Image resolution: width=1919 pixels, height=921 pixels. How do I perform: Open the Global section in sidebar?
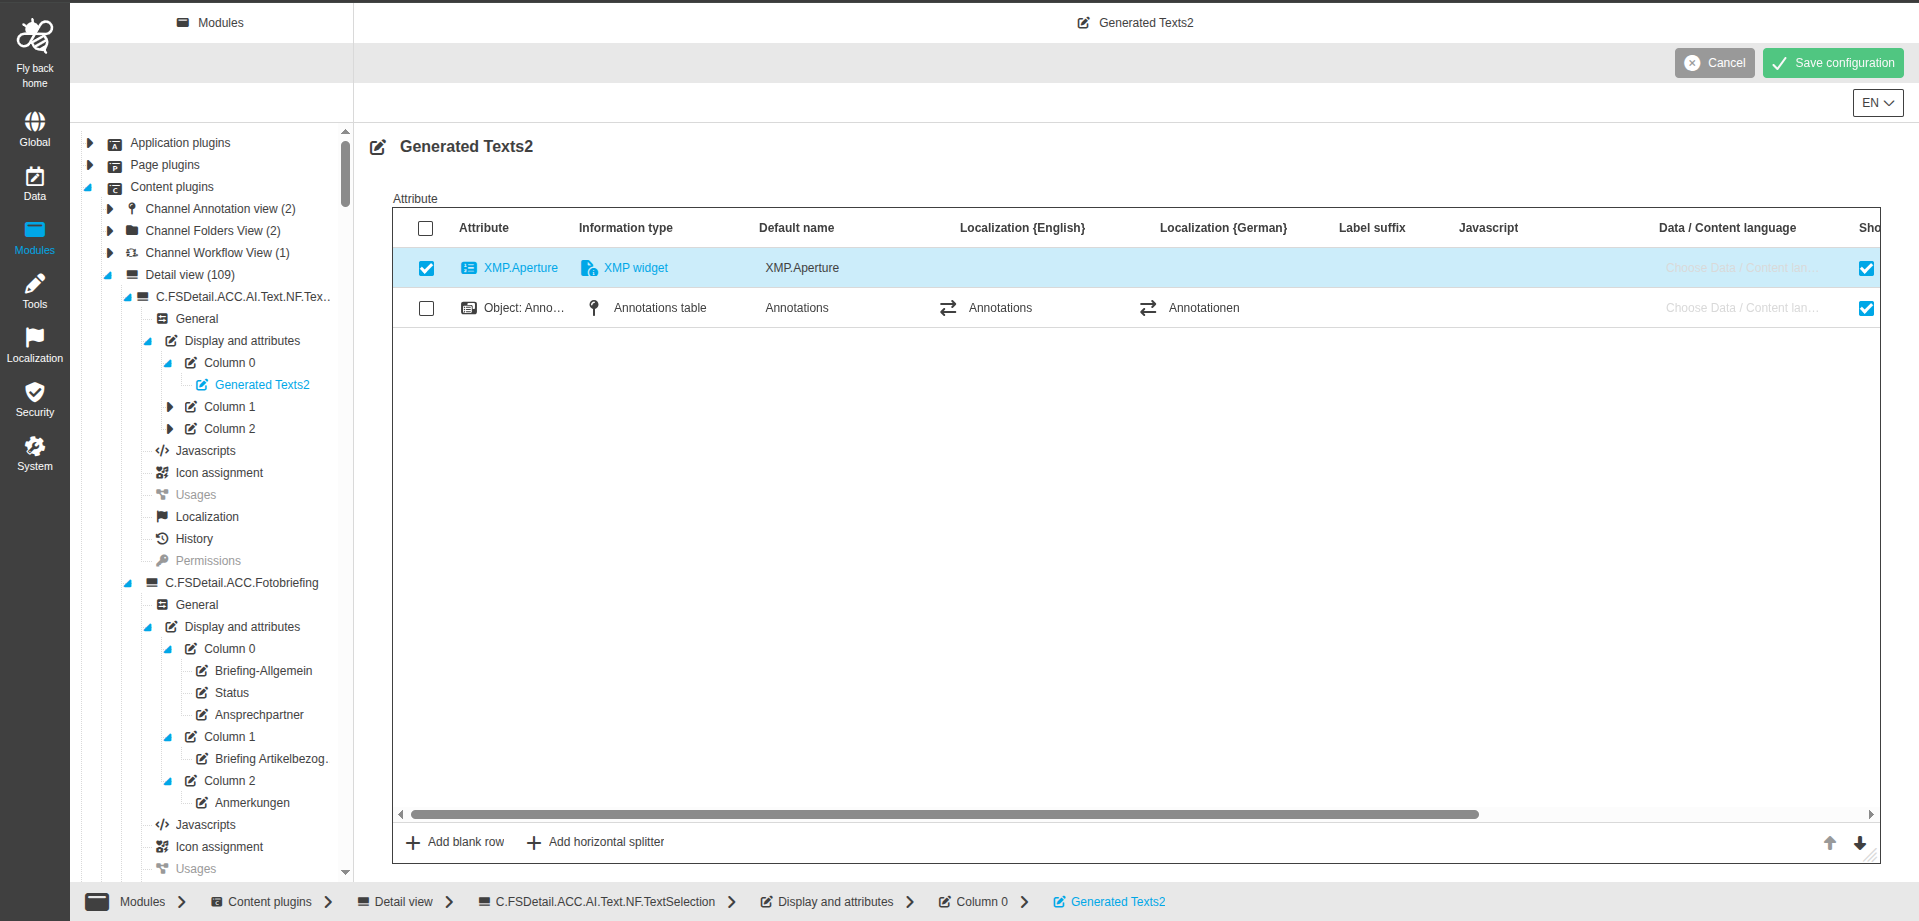pyautogui.click(x=34, y=130)
